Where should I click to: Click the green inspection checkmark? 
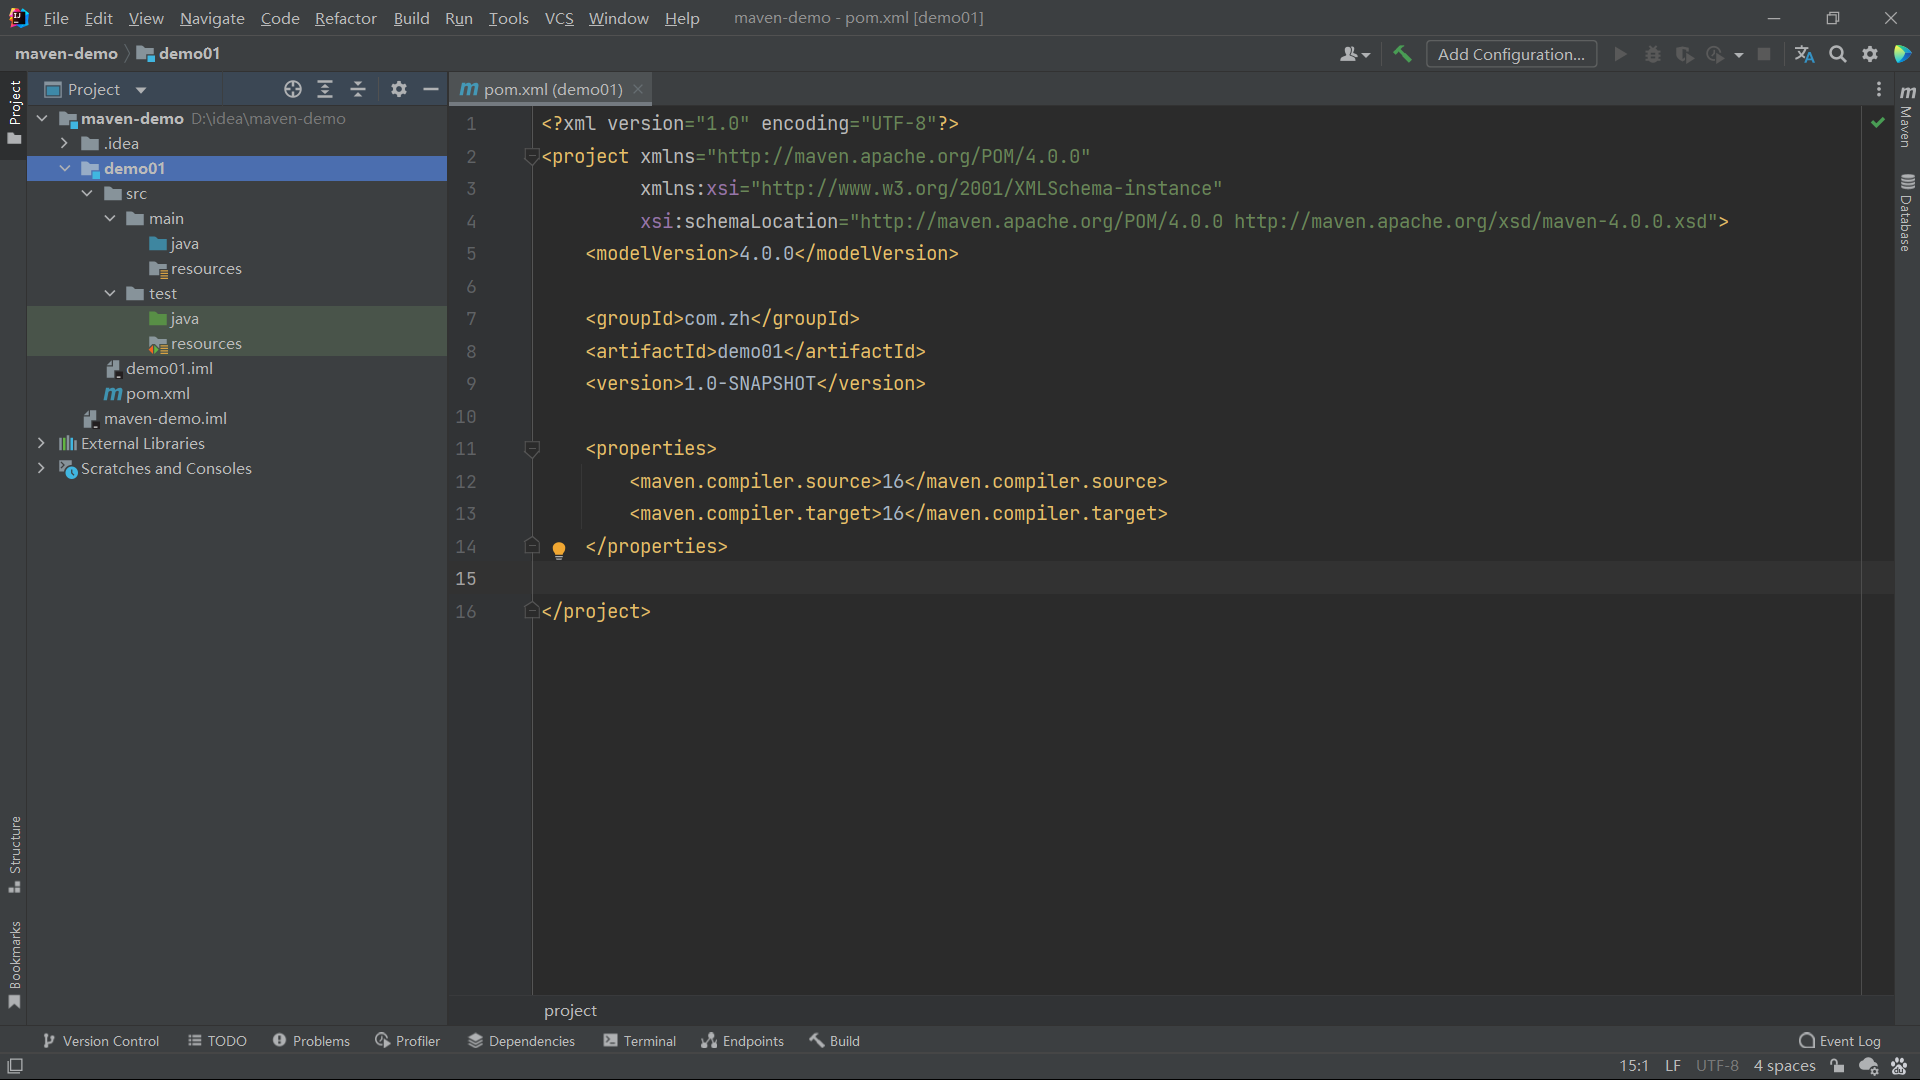[x=1878, y=122]
